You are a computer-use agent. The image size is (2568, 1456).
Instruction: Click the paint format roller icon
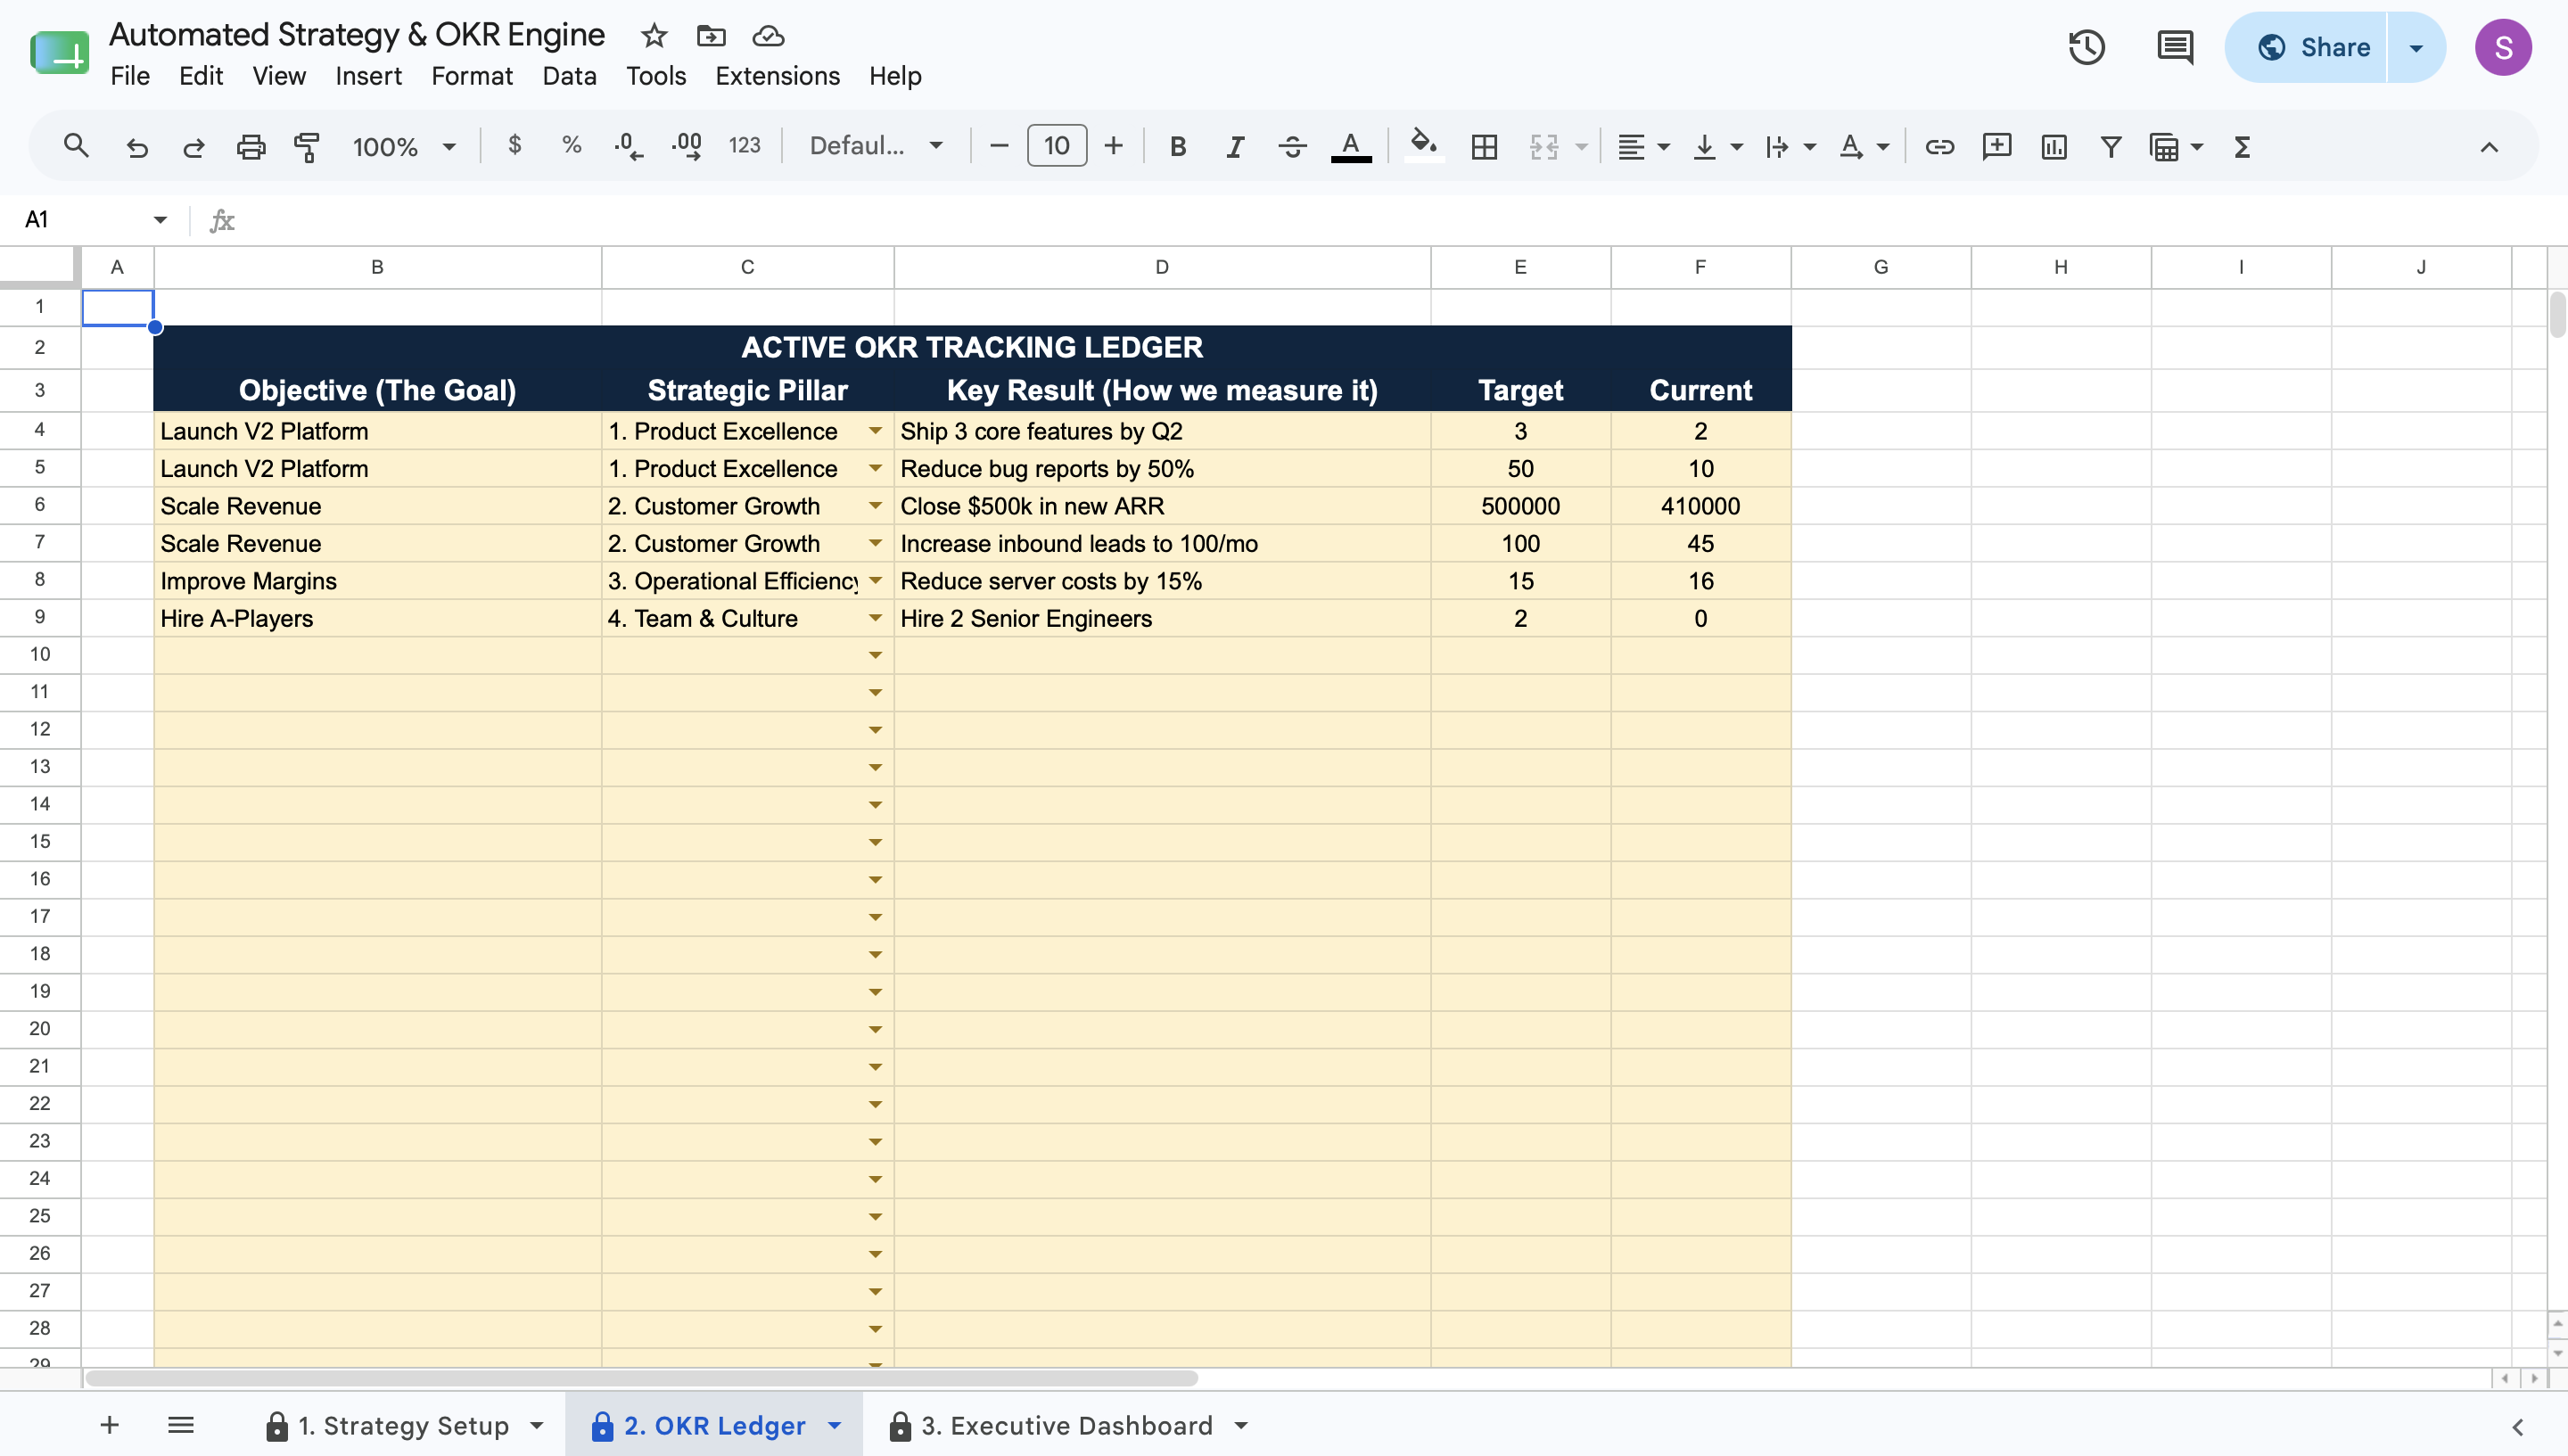click(x=306, y=147)
